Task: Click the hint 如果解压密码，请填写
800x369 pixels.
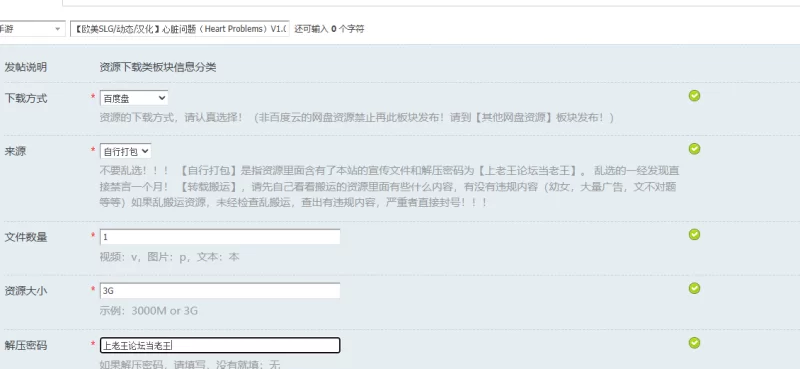Action: [190, 364]
